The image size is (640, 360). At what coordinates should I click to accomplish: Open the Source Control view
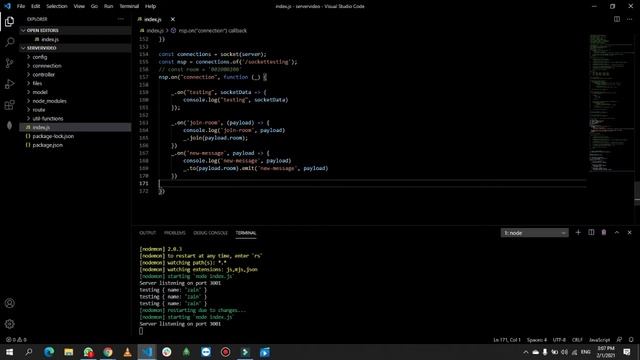click(x=9, y=63)
